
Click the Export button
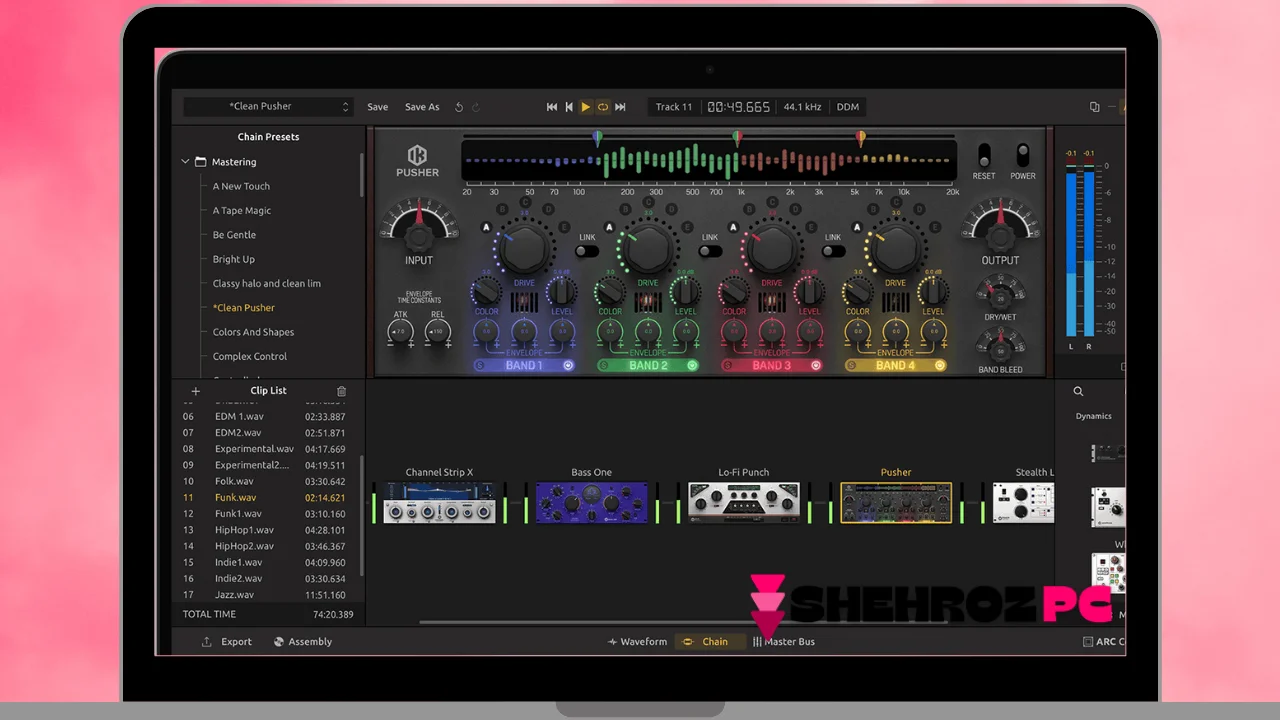click(x=227, y=642)
